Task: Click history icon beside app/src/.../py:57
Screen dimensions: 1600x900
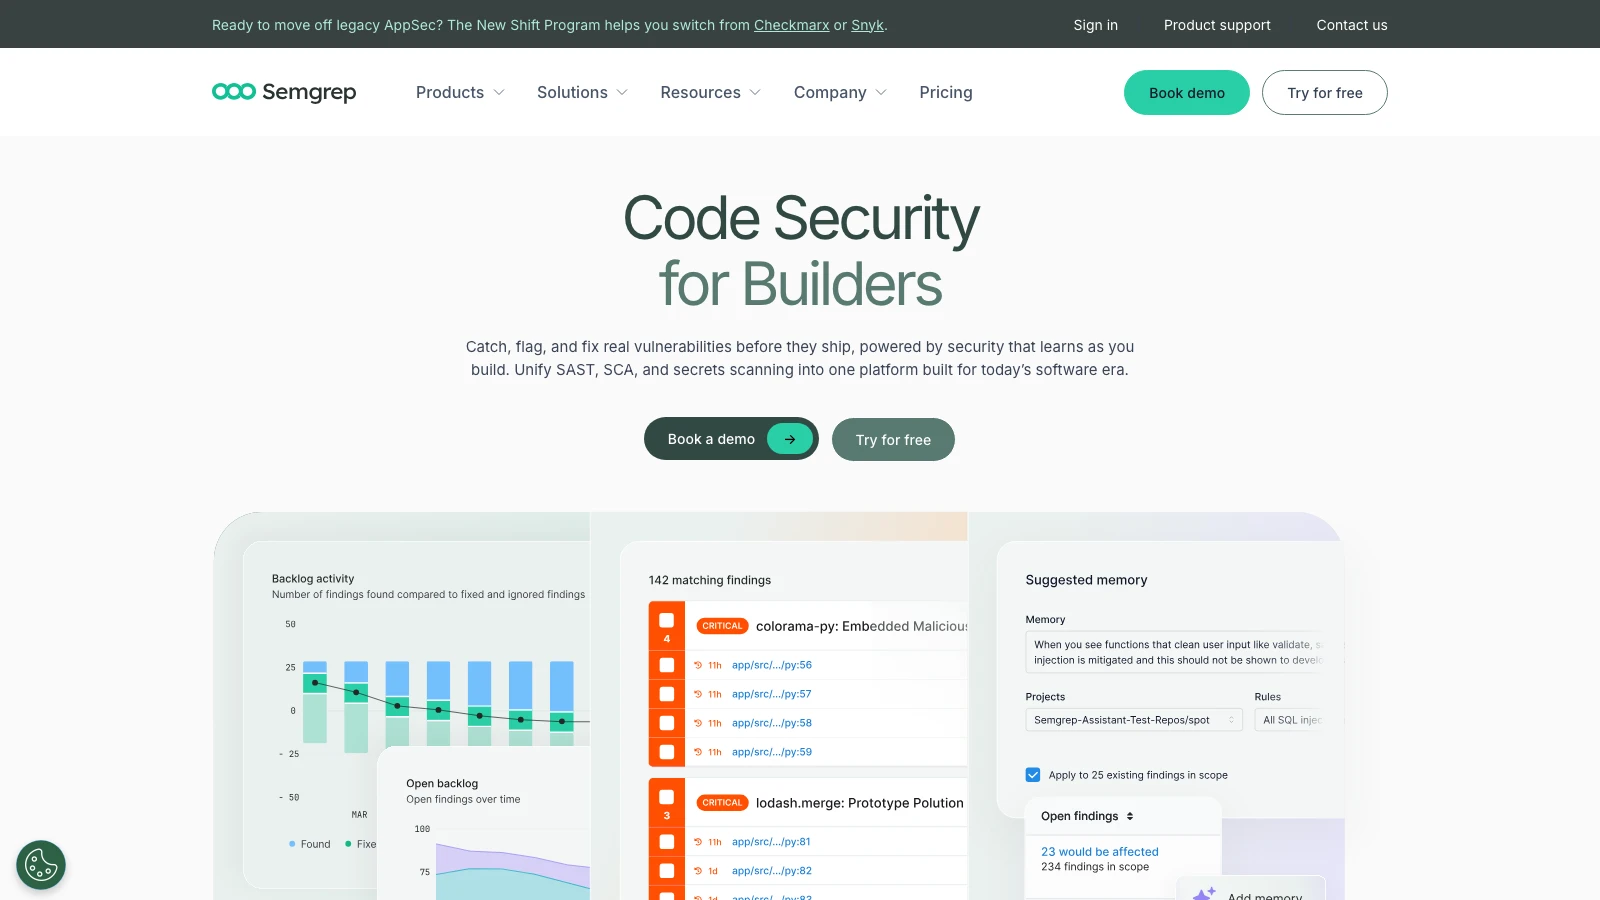Action: (698, 694)
